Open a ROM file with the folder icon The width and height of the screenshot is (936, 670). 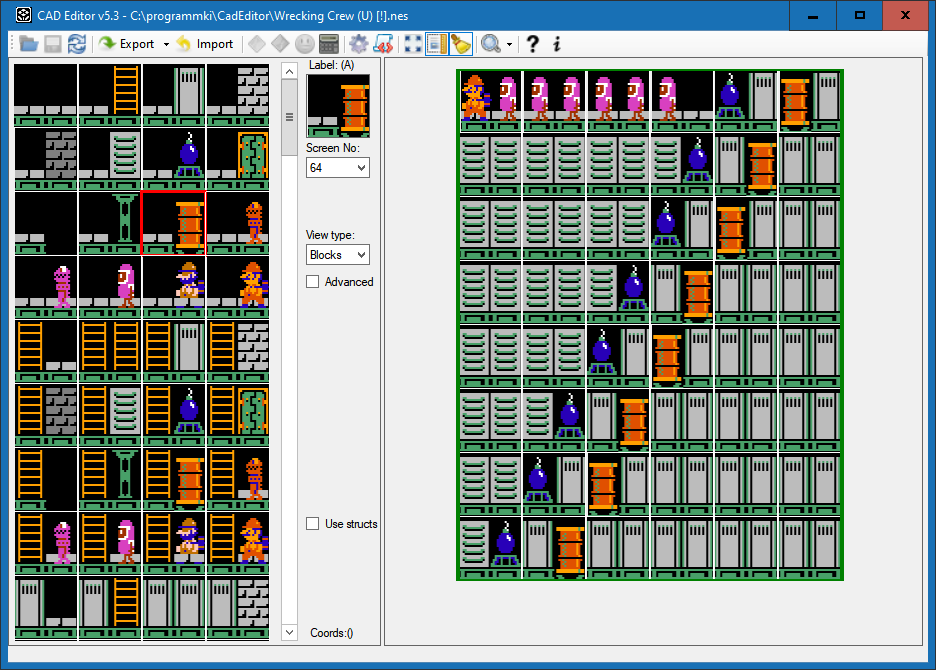29,44
